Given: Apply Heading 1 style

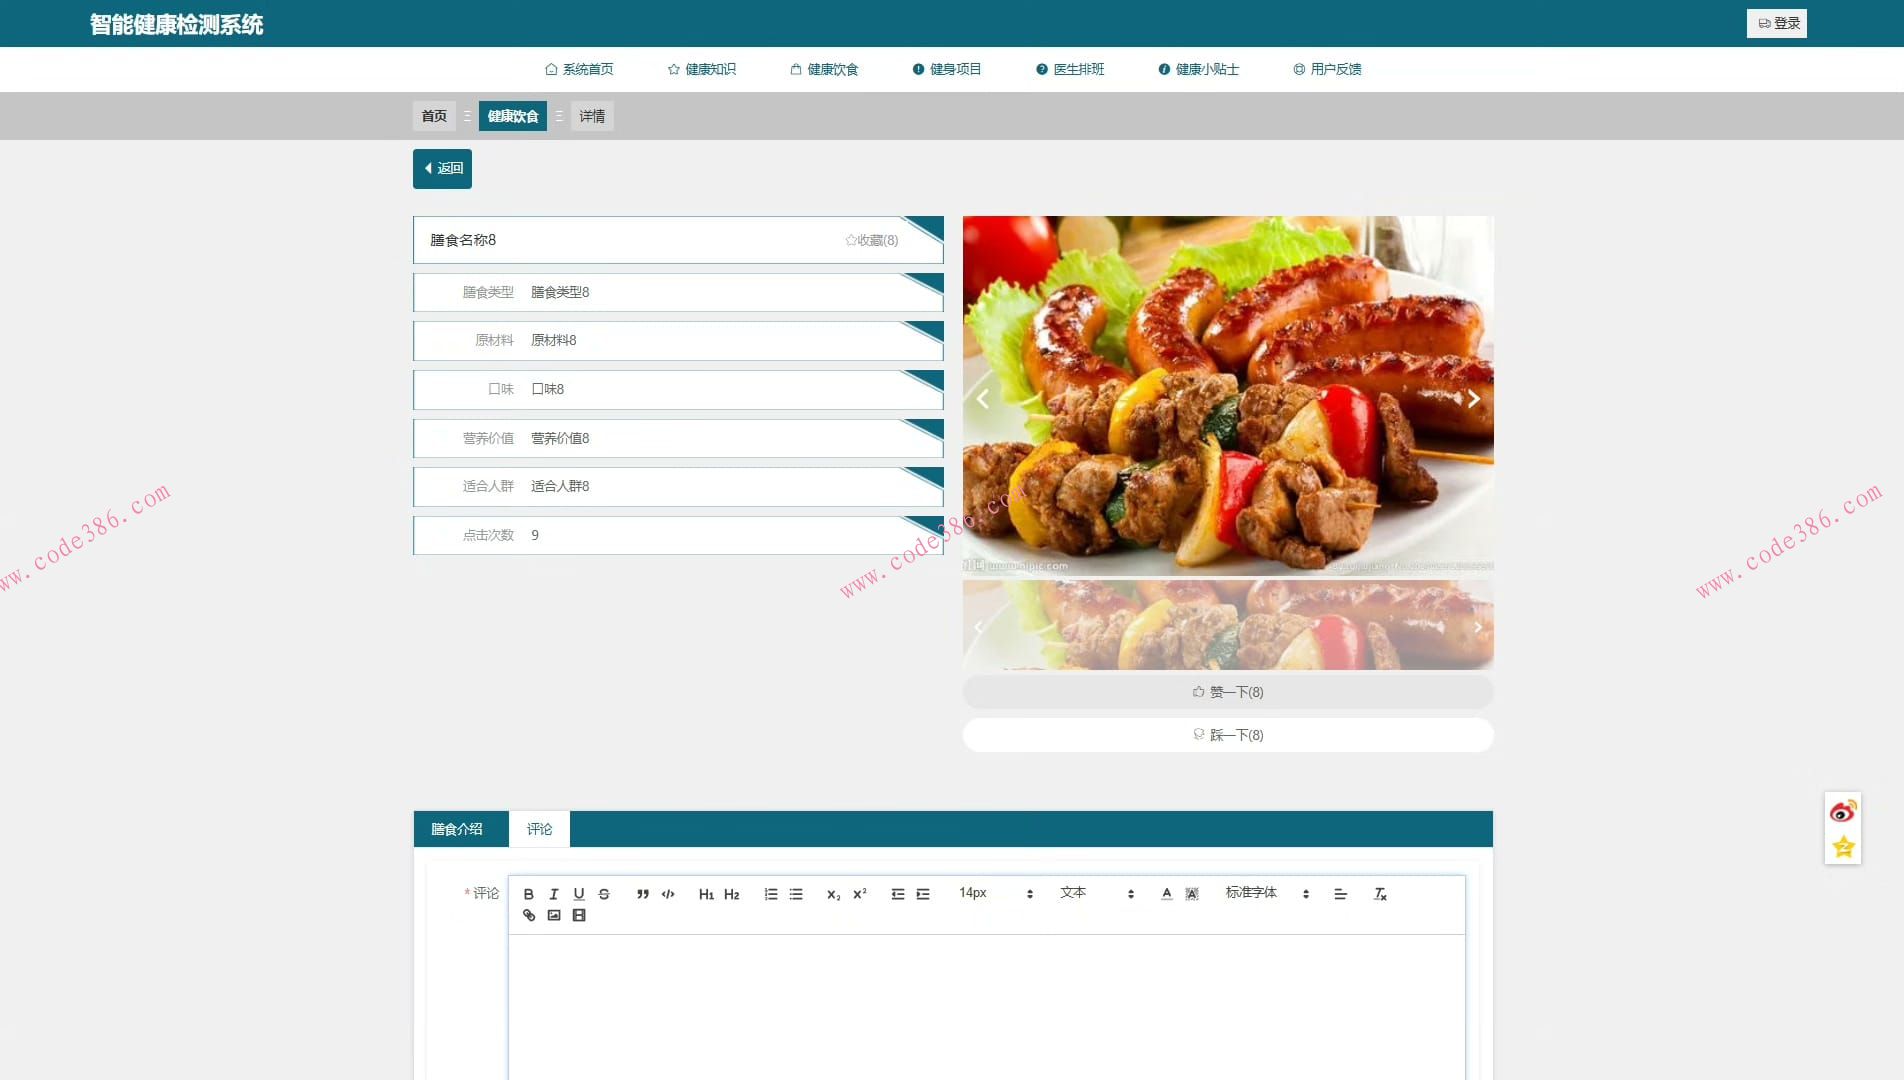Looking at the screenshot, I should [706, 894].
